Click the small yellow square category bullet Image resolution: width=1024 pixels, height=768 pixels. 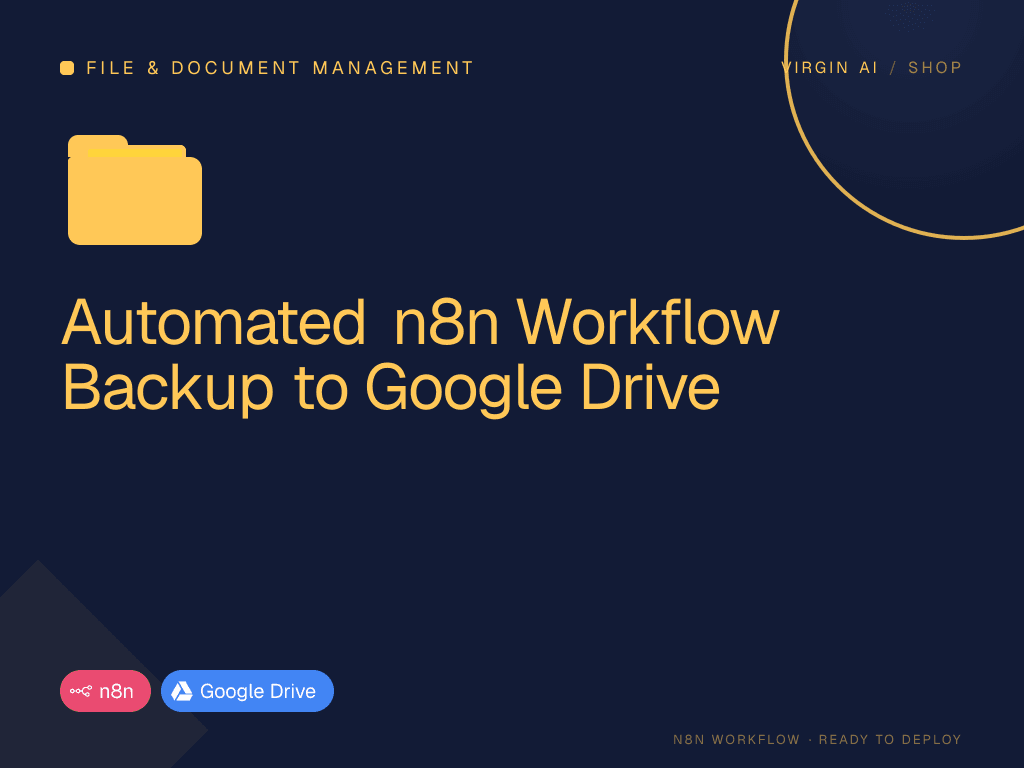[67, 68]
